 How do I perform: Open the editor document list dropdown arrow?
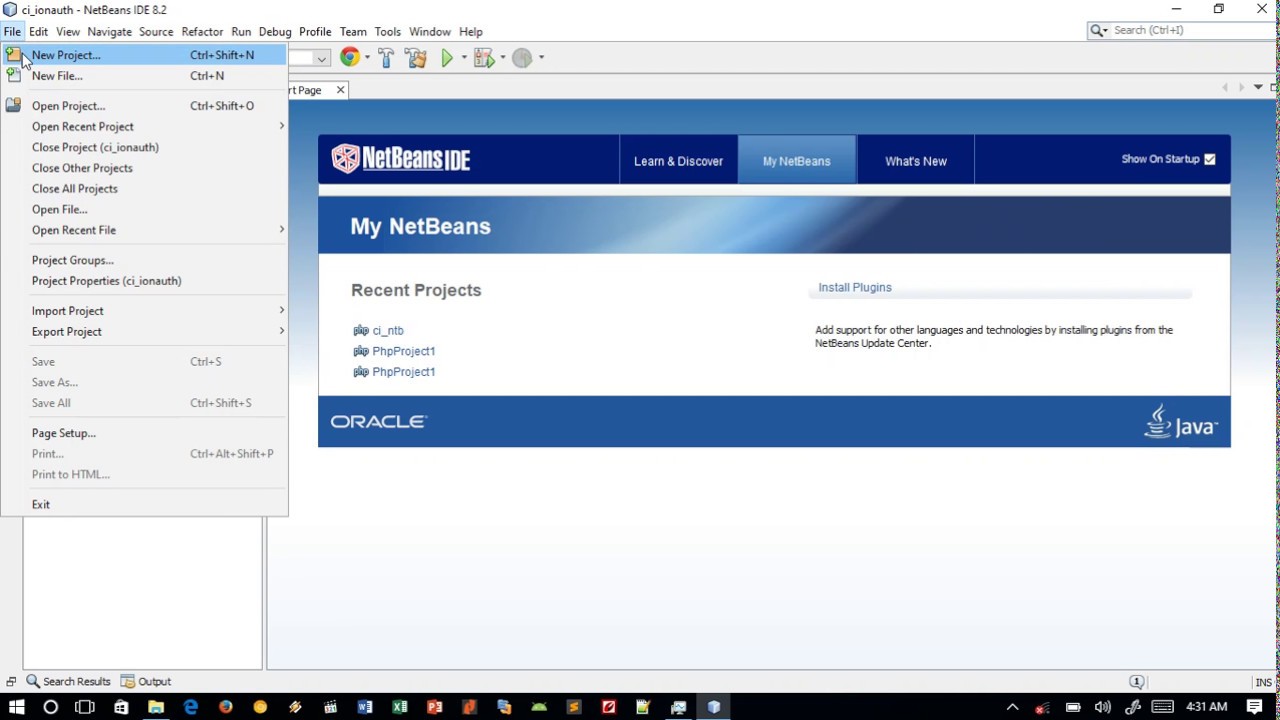pos(1258,88)
